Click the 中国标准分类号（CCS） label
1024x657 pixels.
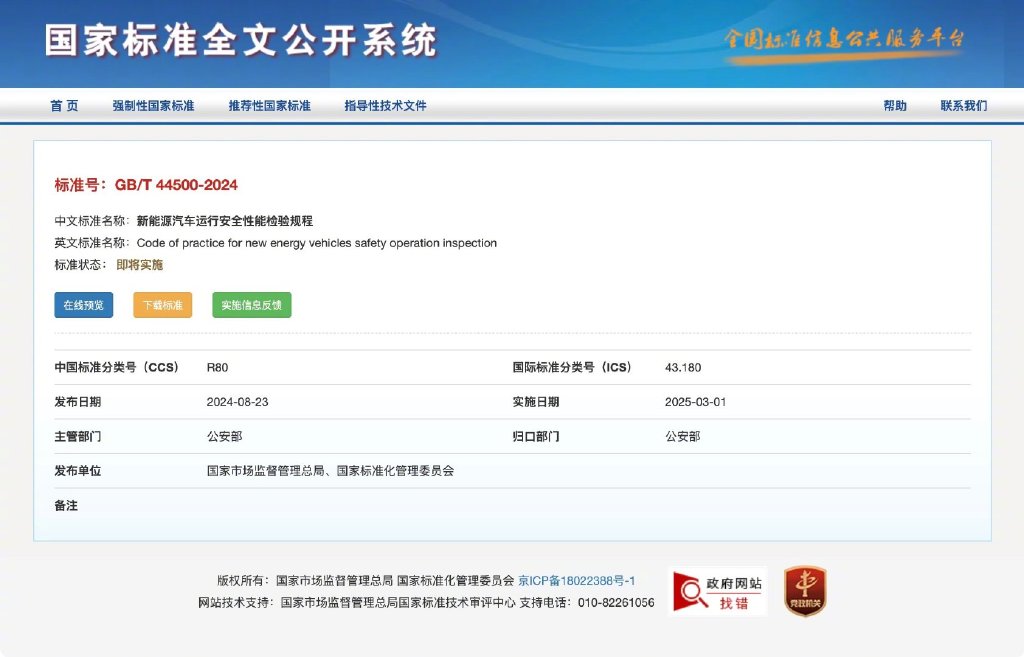pyautogui.click(x=116, y=368)
